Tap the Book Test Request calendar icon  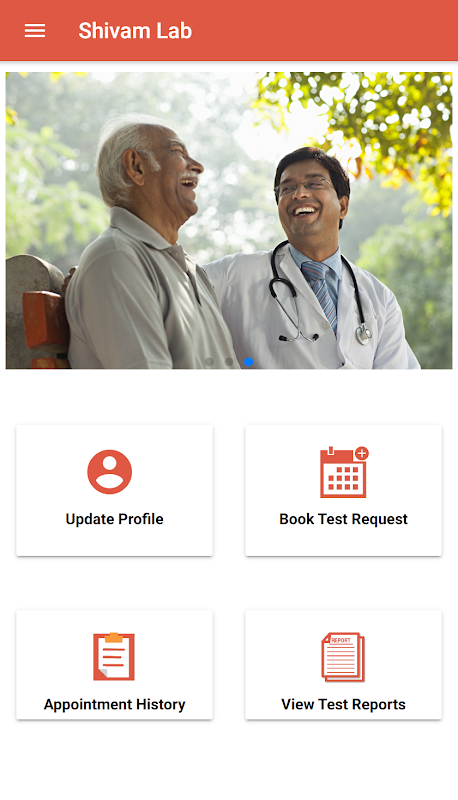click(x=344, y=472)
